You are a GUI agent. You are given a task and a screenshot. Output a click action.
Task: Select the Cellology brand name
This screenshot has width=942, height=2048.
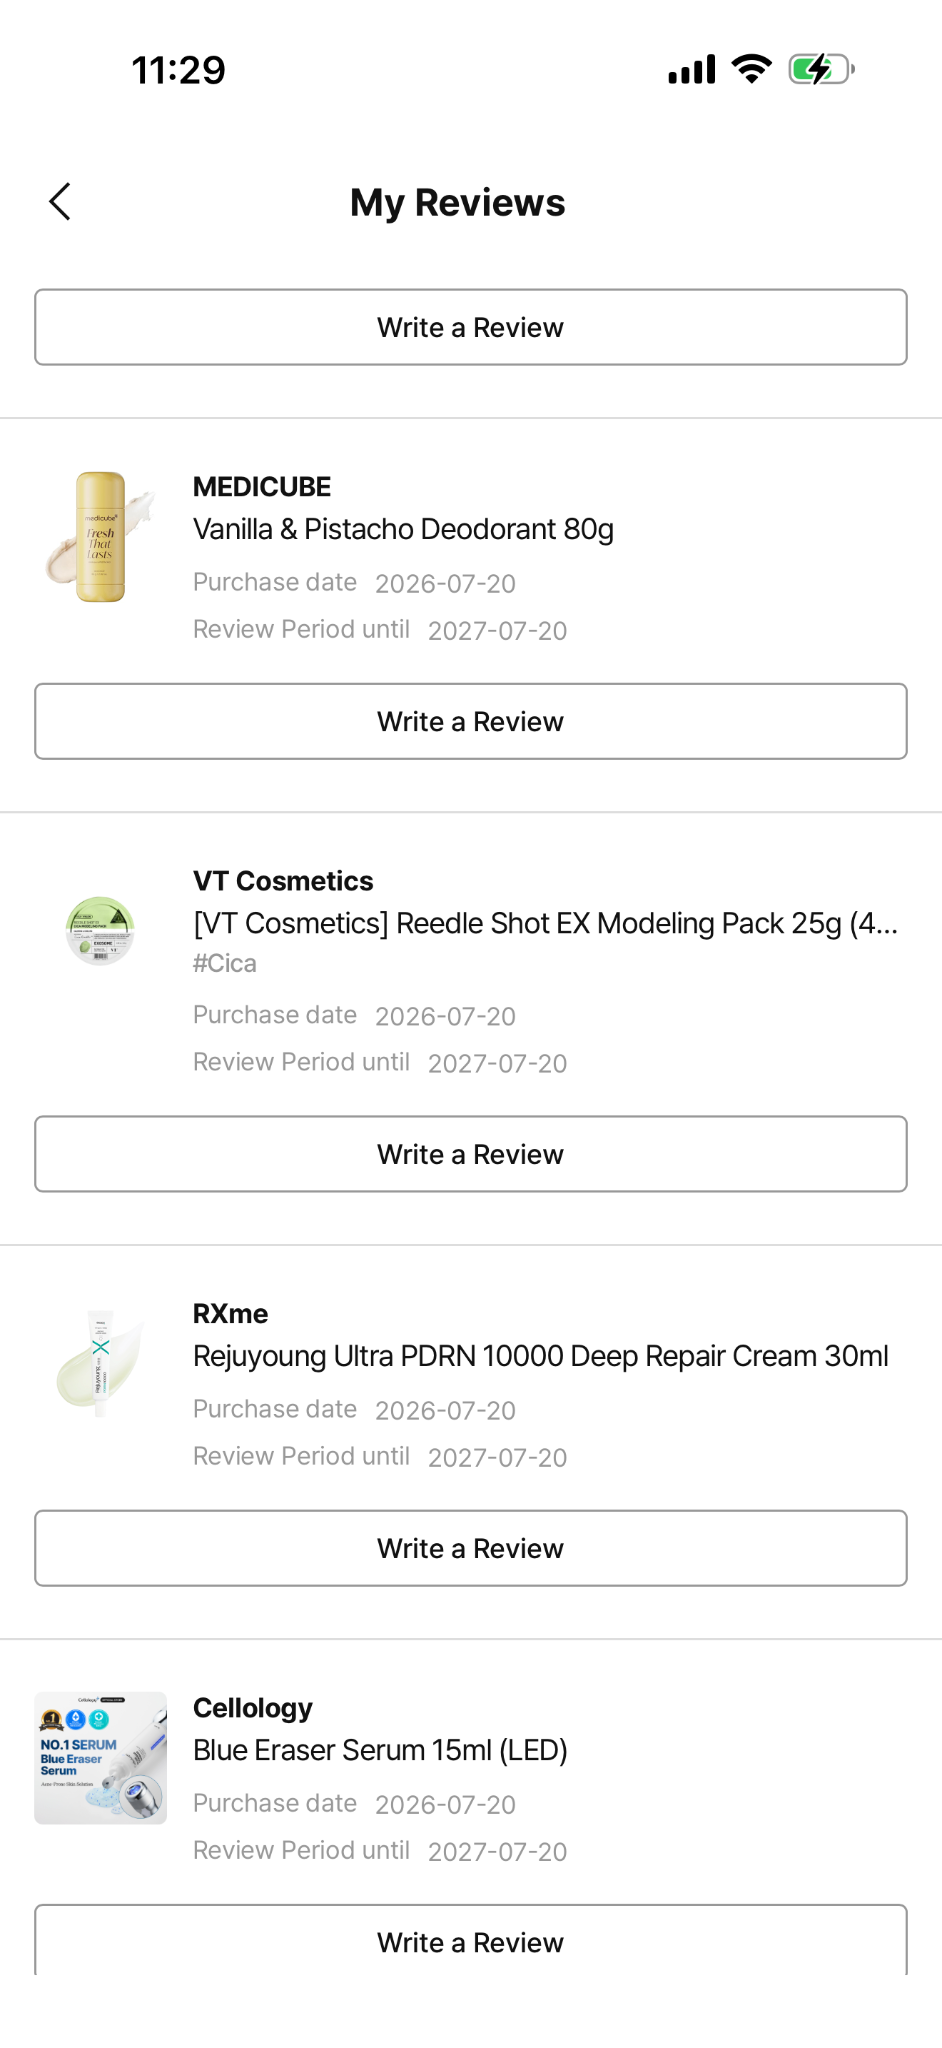[x=253, y=1708]
